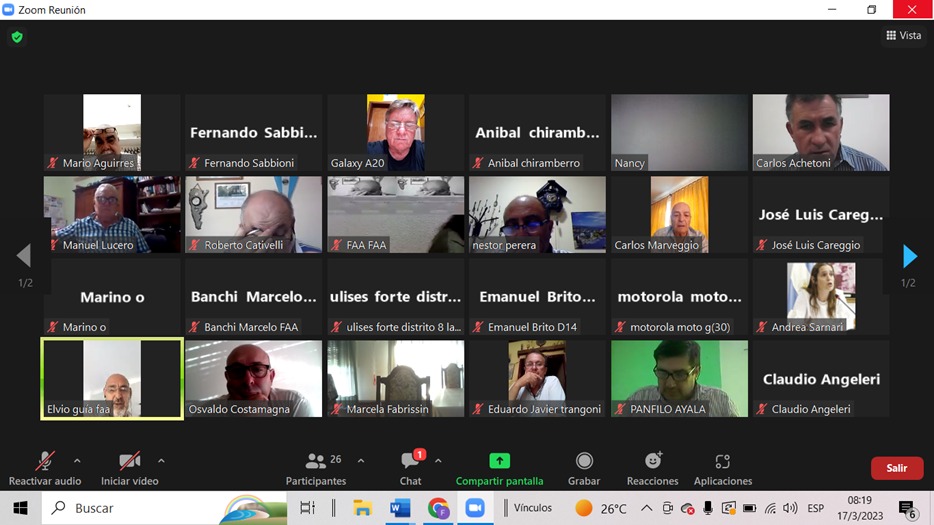Select motorola moto g(30) tile
This screenshot has height=525, width=934.
[679, 297]
